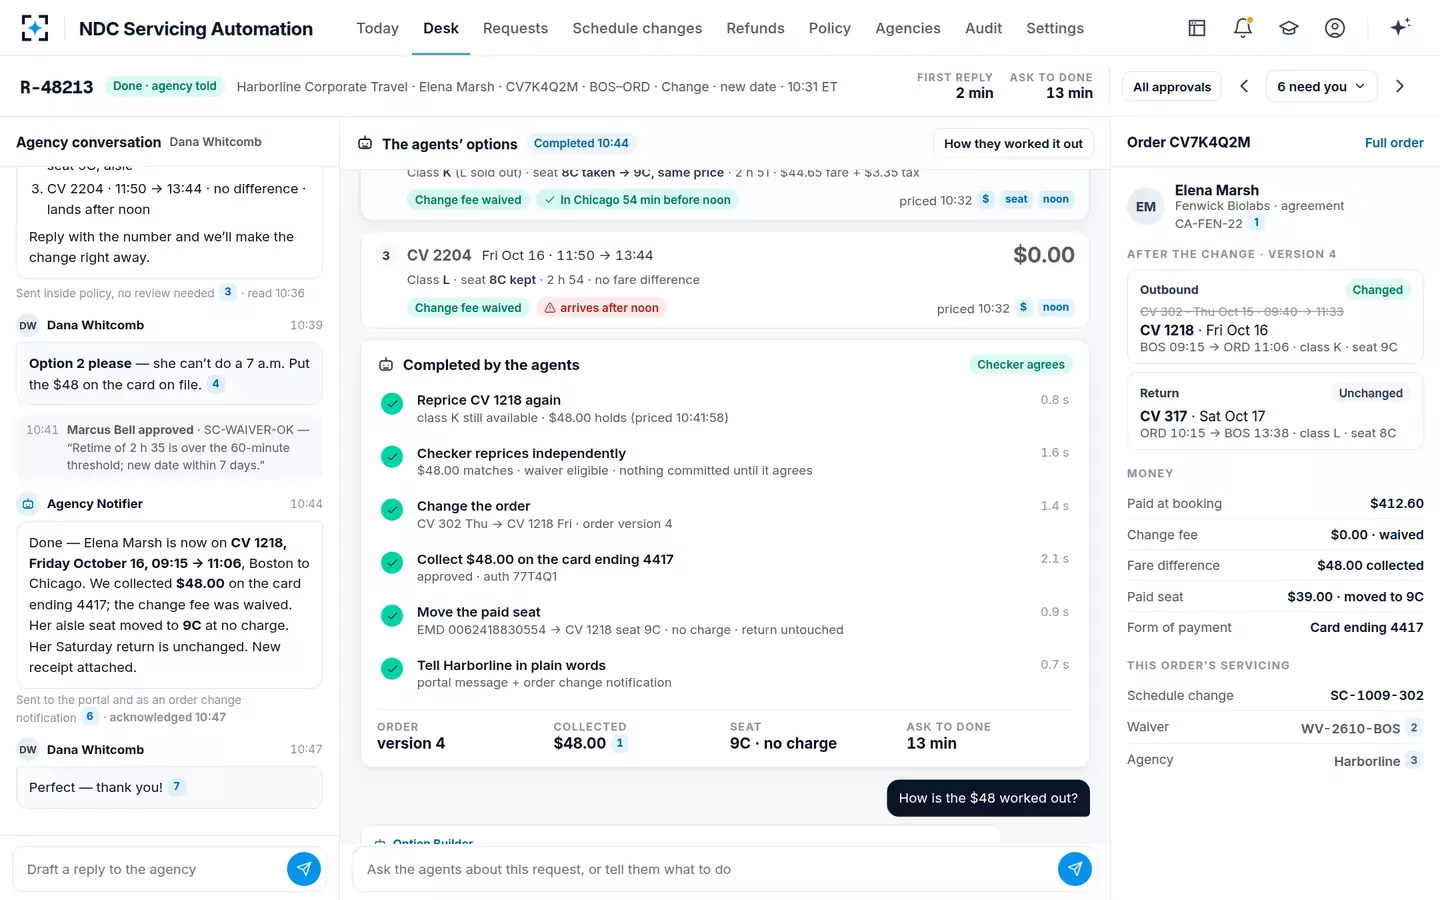
Task: Open reference badge 4 on Dana's Option 2 message
Action: click(x=216, y=384)
